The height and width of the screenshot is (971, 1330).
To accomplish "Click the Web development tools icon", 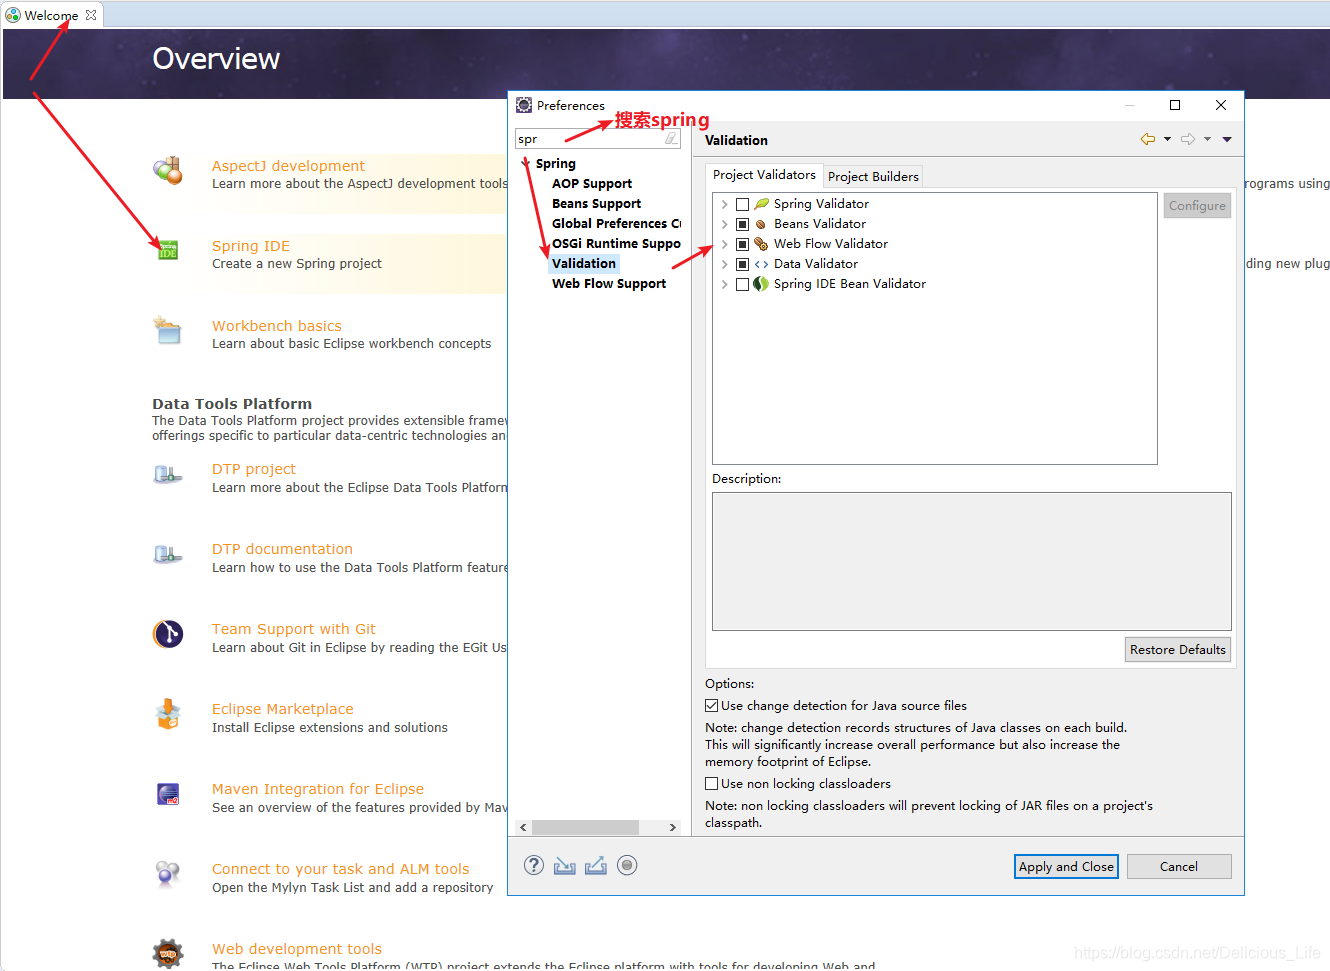I will tap(168, 954).
